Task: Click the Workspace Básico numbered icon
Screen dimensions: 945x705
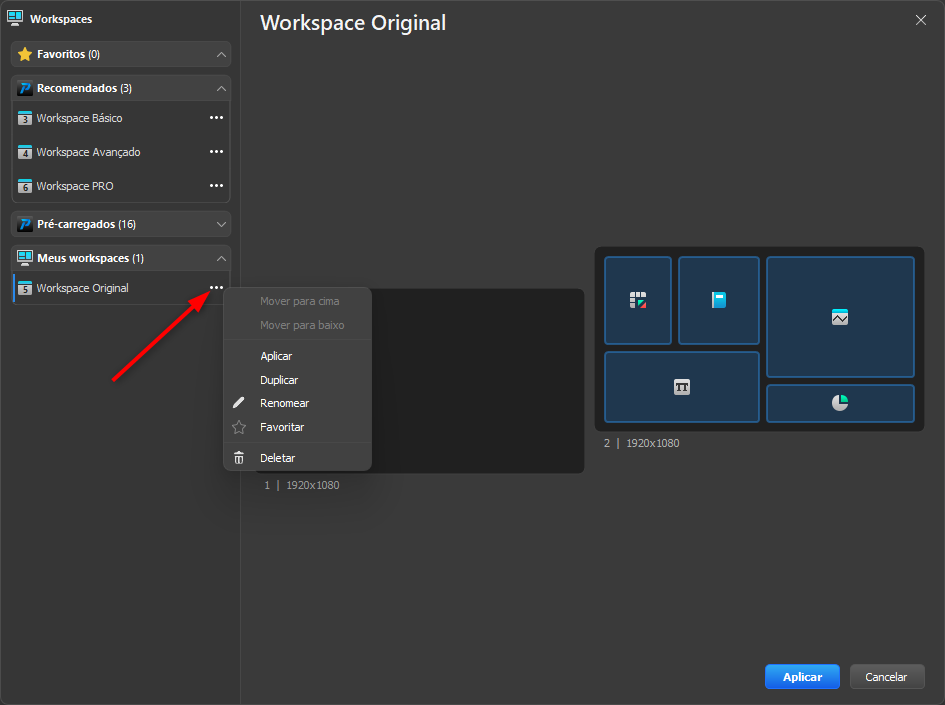Action: click(25, 118)
